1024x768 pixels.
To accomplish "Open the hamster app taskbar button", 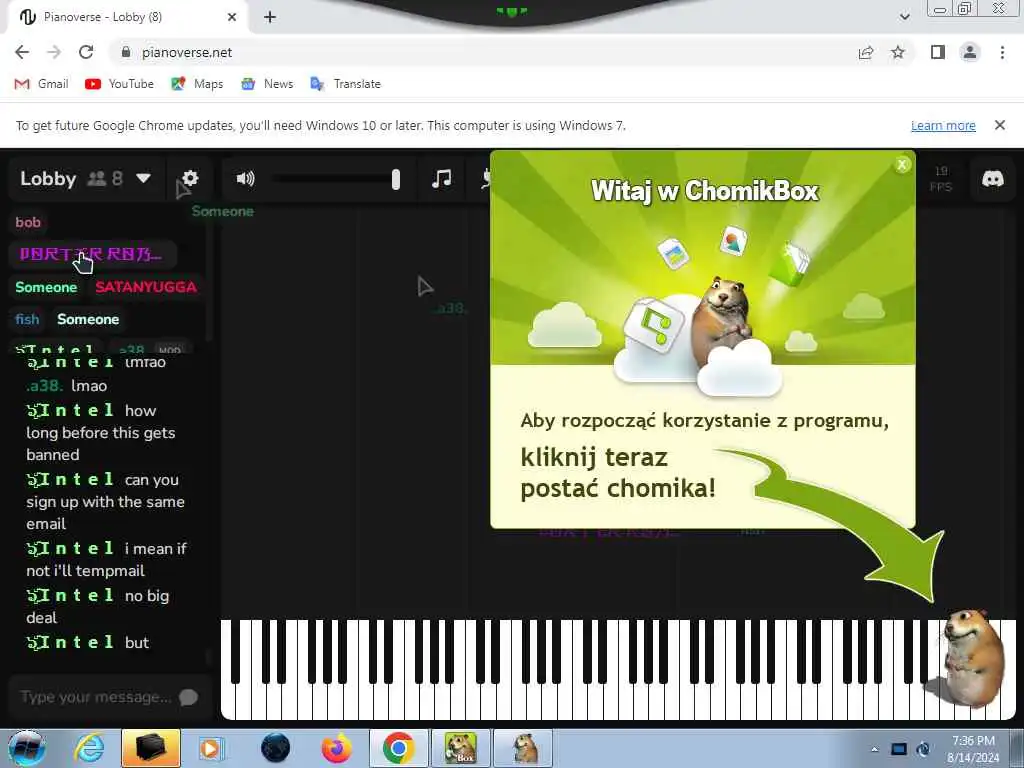I will coord(523,748).
